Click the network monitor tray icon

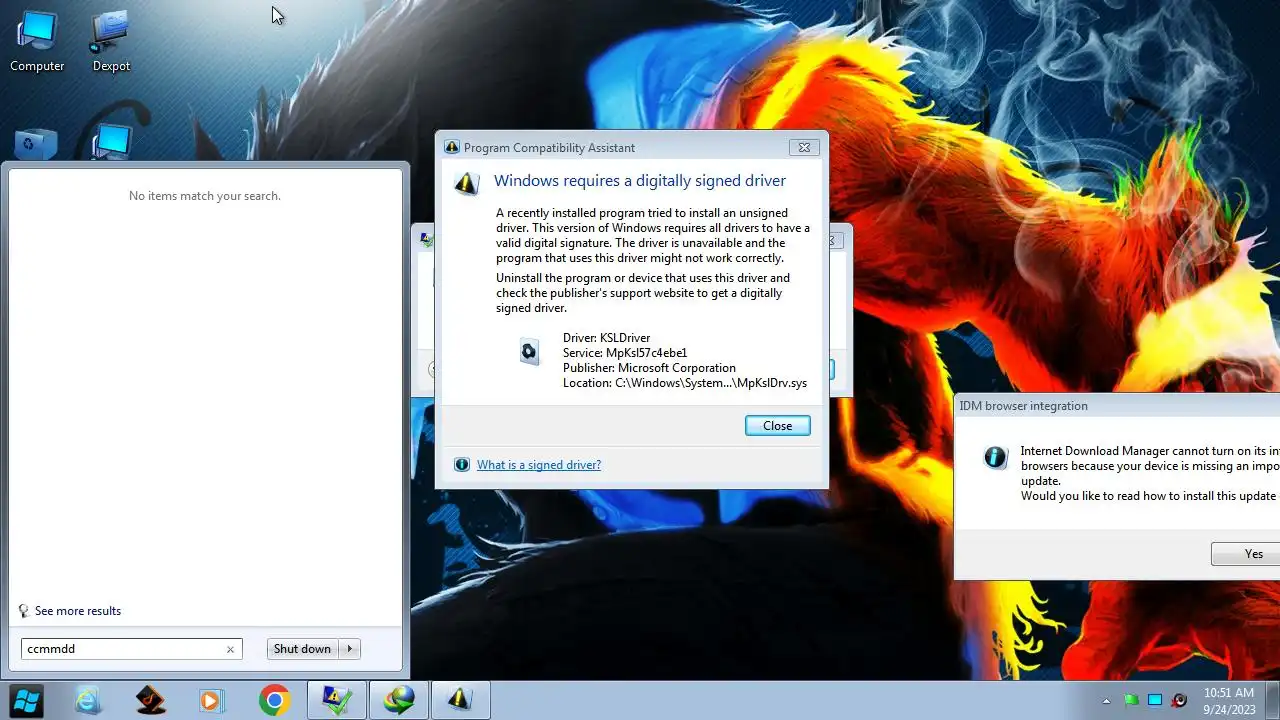1155,700
